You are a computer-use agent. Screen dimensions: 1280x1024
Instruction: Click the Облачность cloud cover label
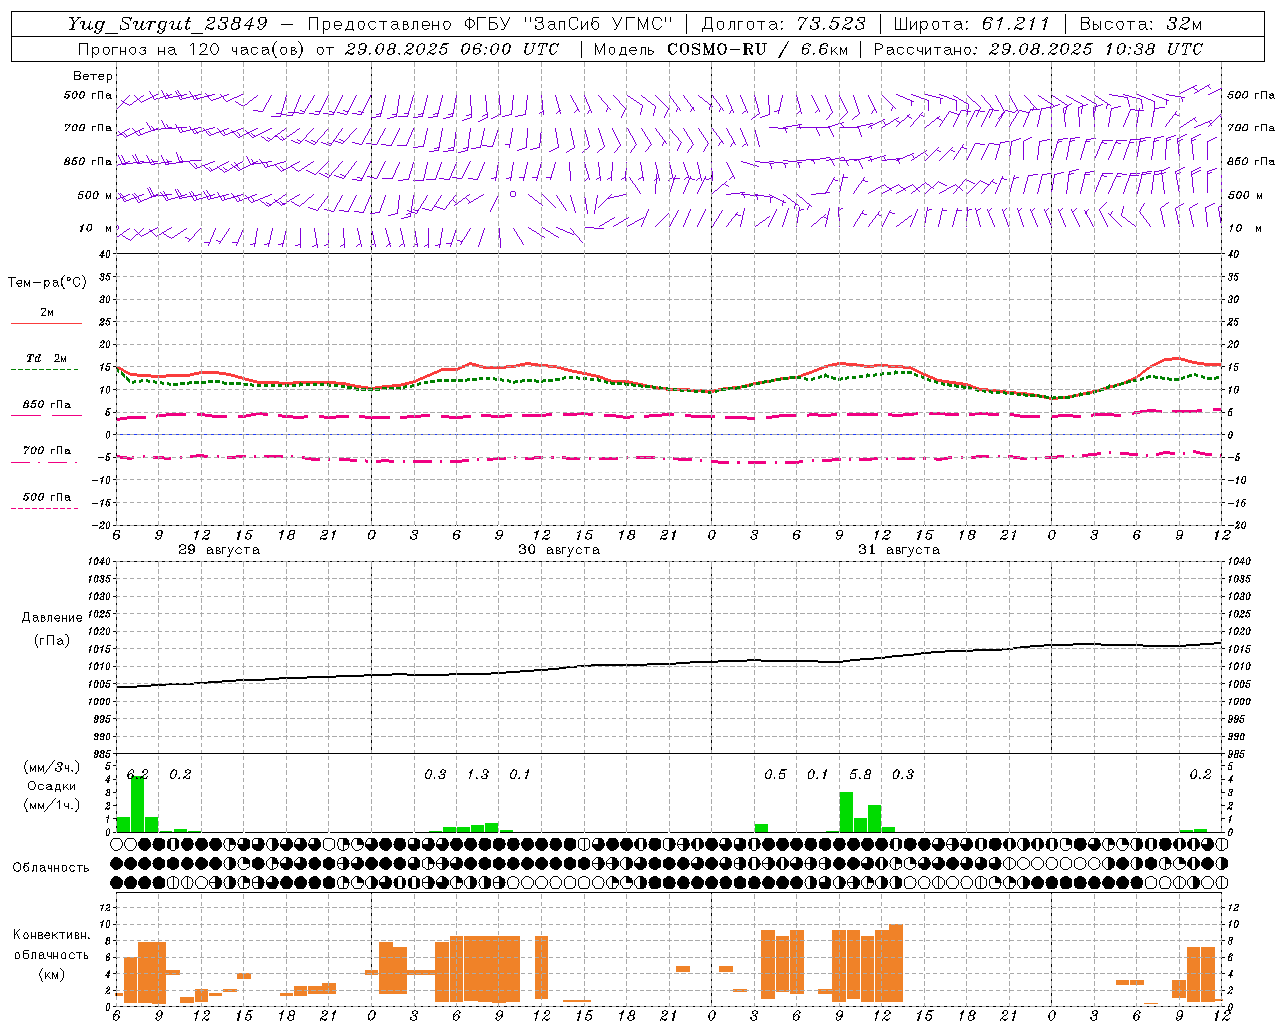click(x=51, y=867)
